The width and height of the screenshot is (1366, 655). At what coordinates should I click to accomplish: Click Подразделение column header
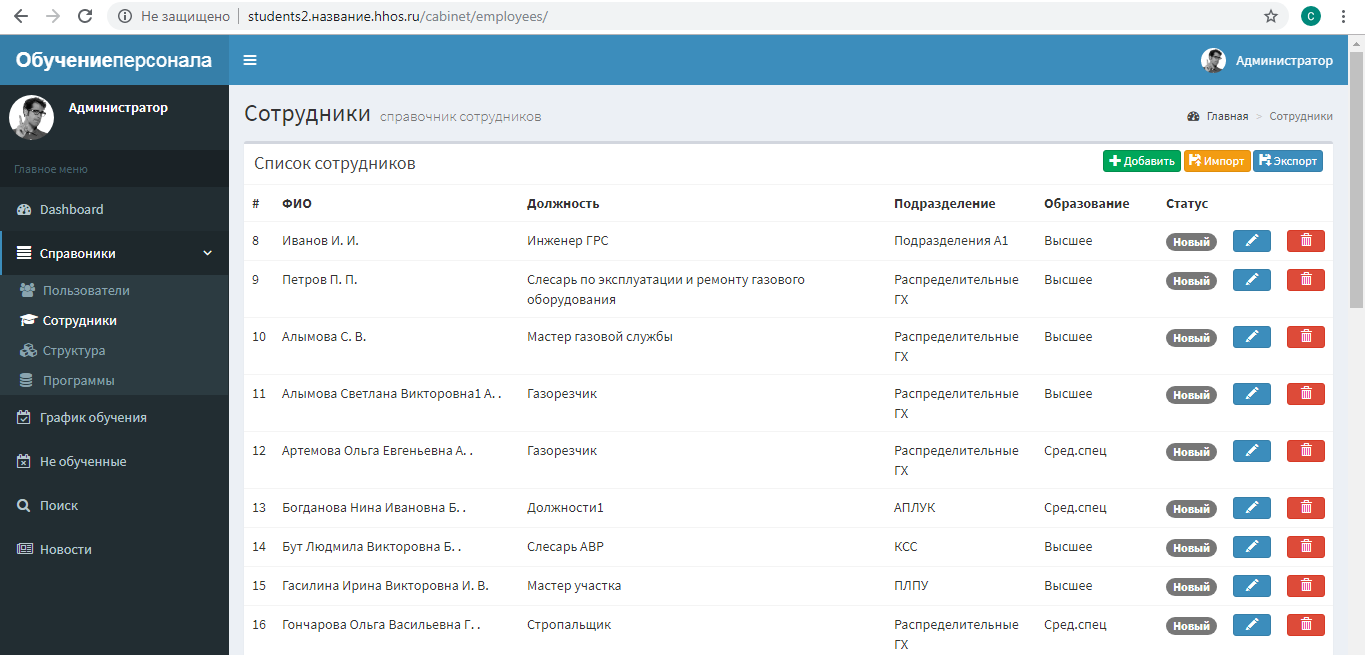click(945, 203)
